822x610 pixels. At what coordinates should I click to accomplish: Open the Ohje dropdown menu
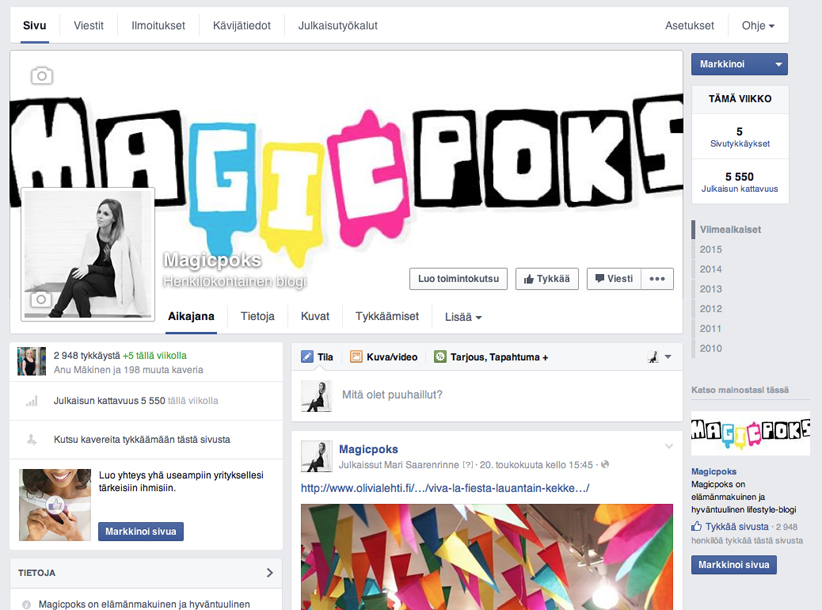(758, 26)
